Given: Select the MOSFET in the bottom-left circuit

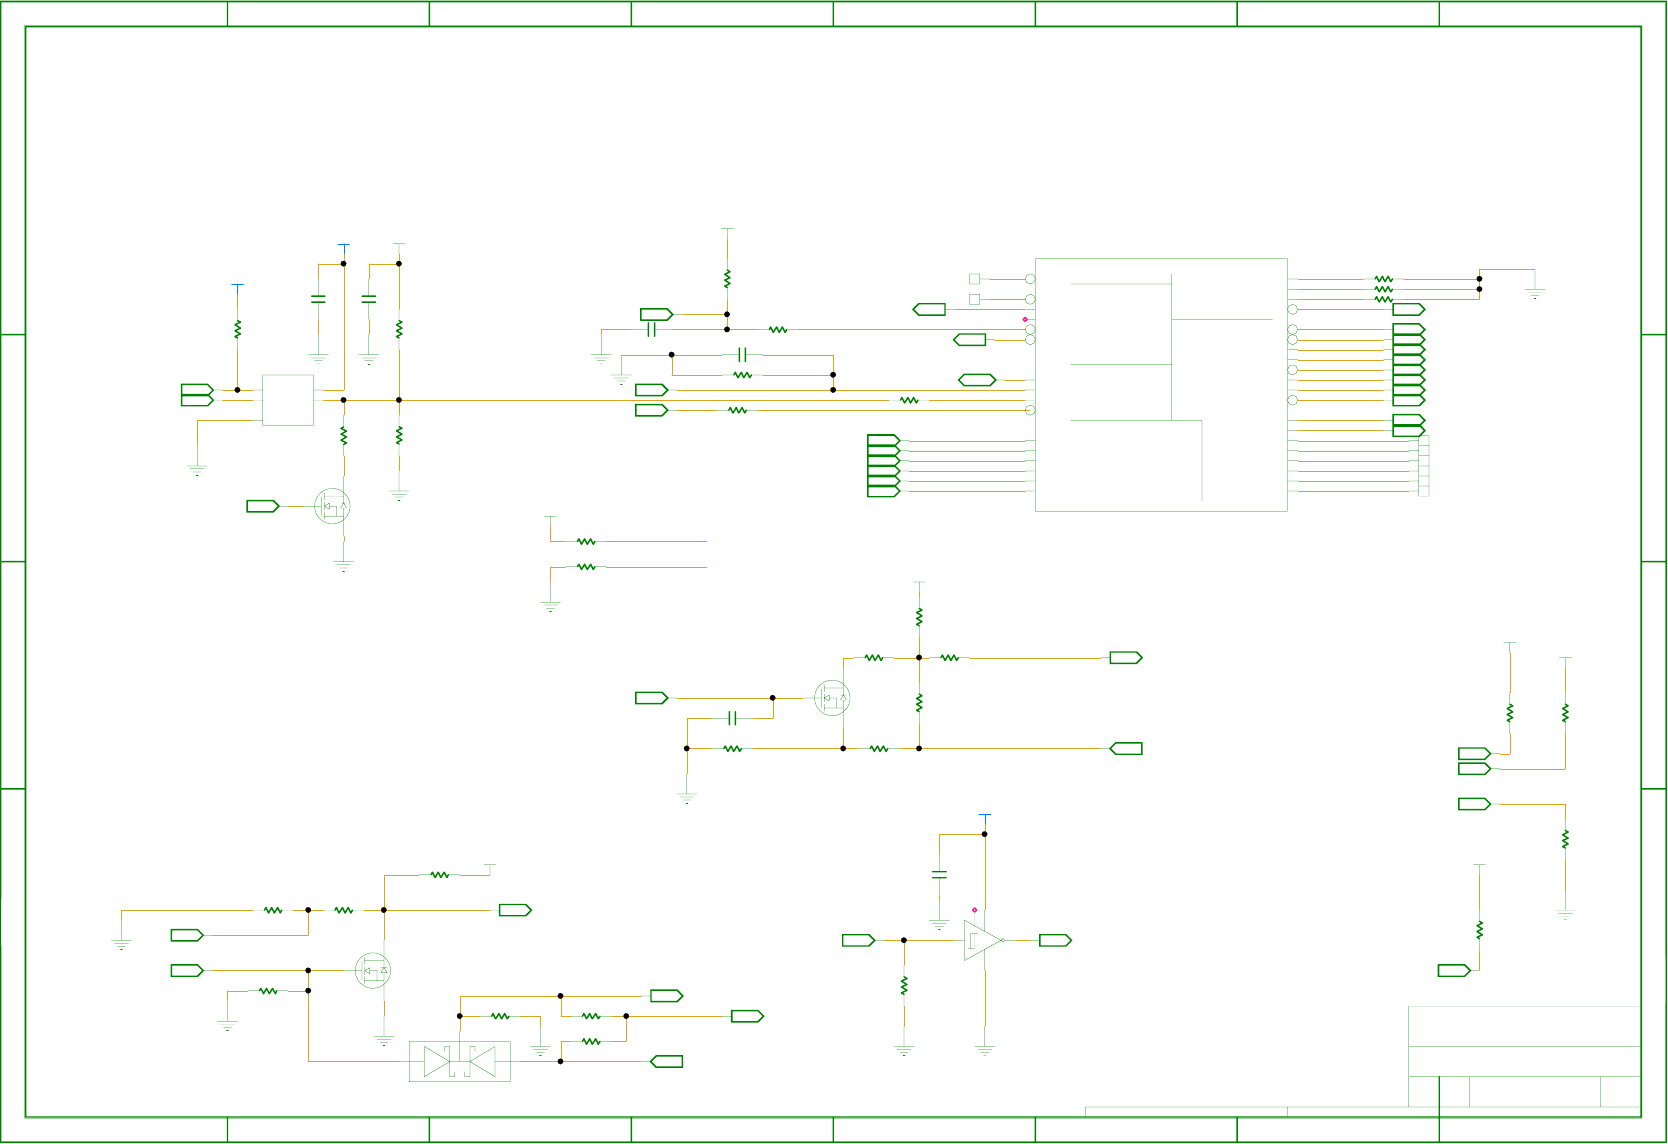Looking at the screenshot, I should (373, 970).
